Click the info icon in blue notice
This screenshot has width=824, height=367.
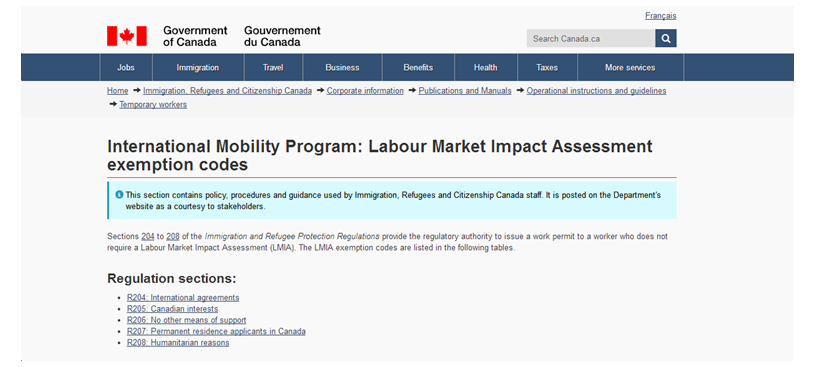tap(119, 195)
